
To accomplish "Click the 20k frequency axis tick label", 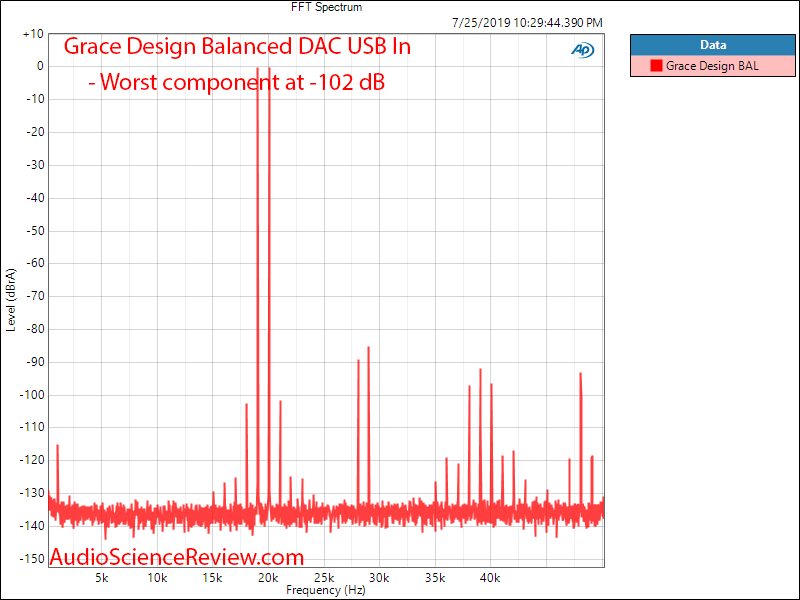I will 268,578.
